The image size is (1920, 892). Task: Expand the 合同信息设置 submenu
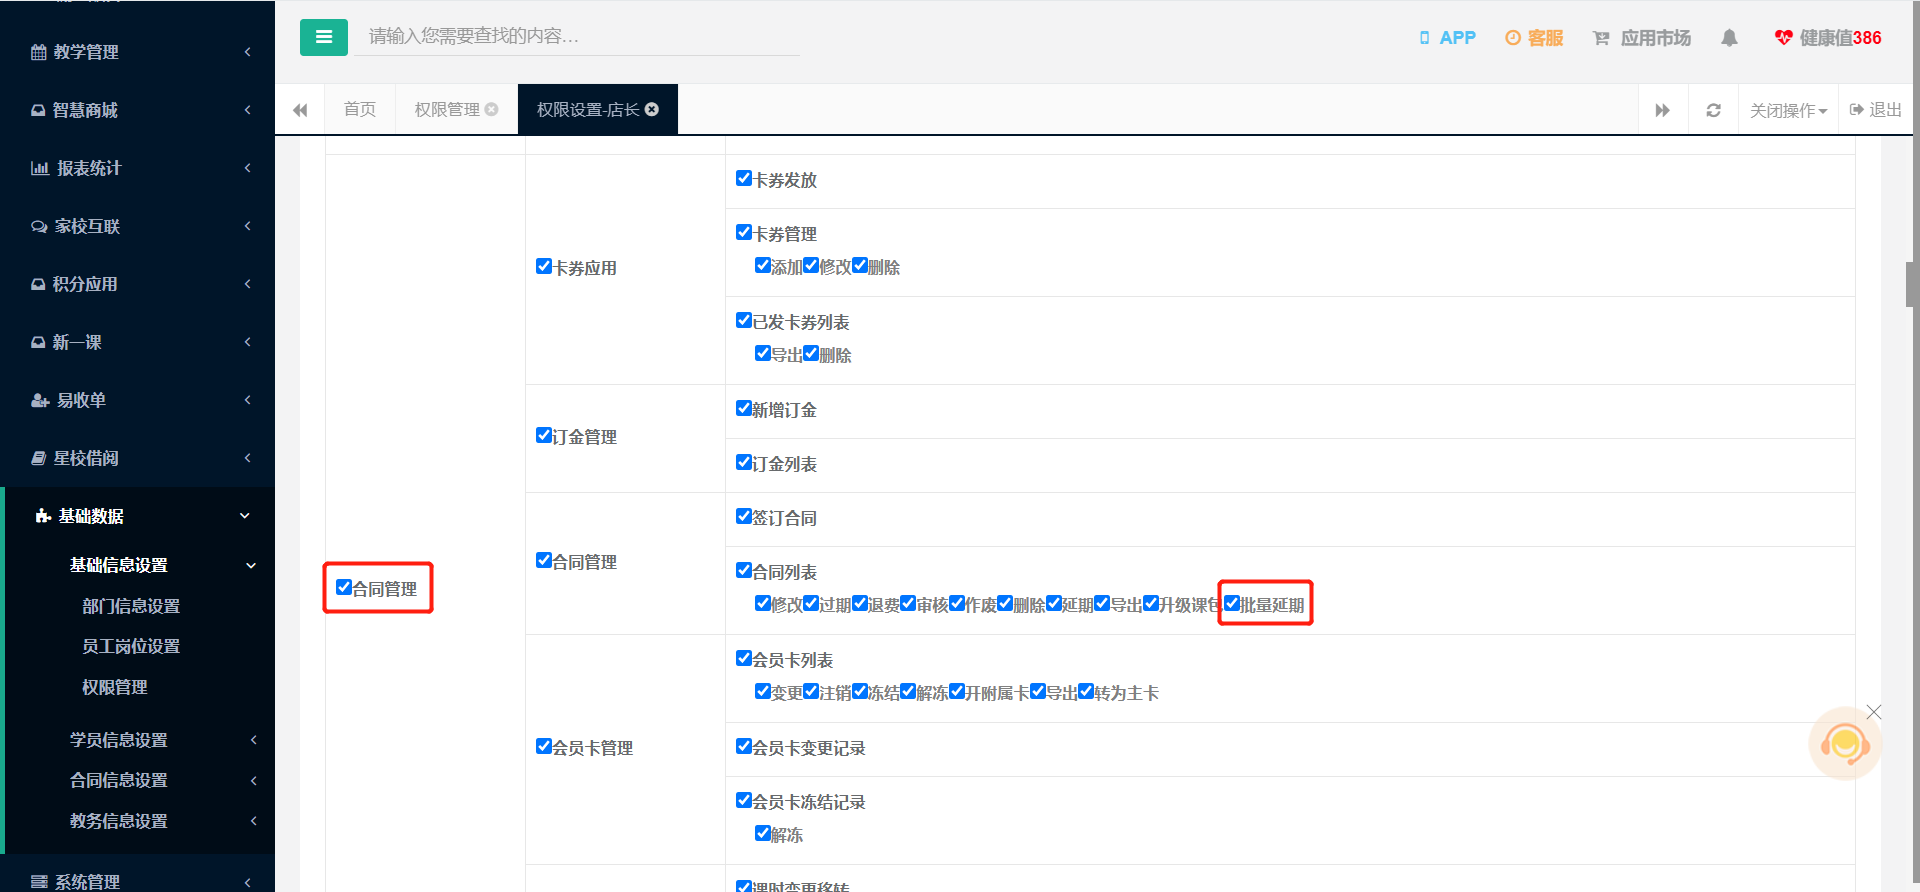click(138, 780)
